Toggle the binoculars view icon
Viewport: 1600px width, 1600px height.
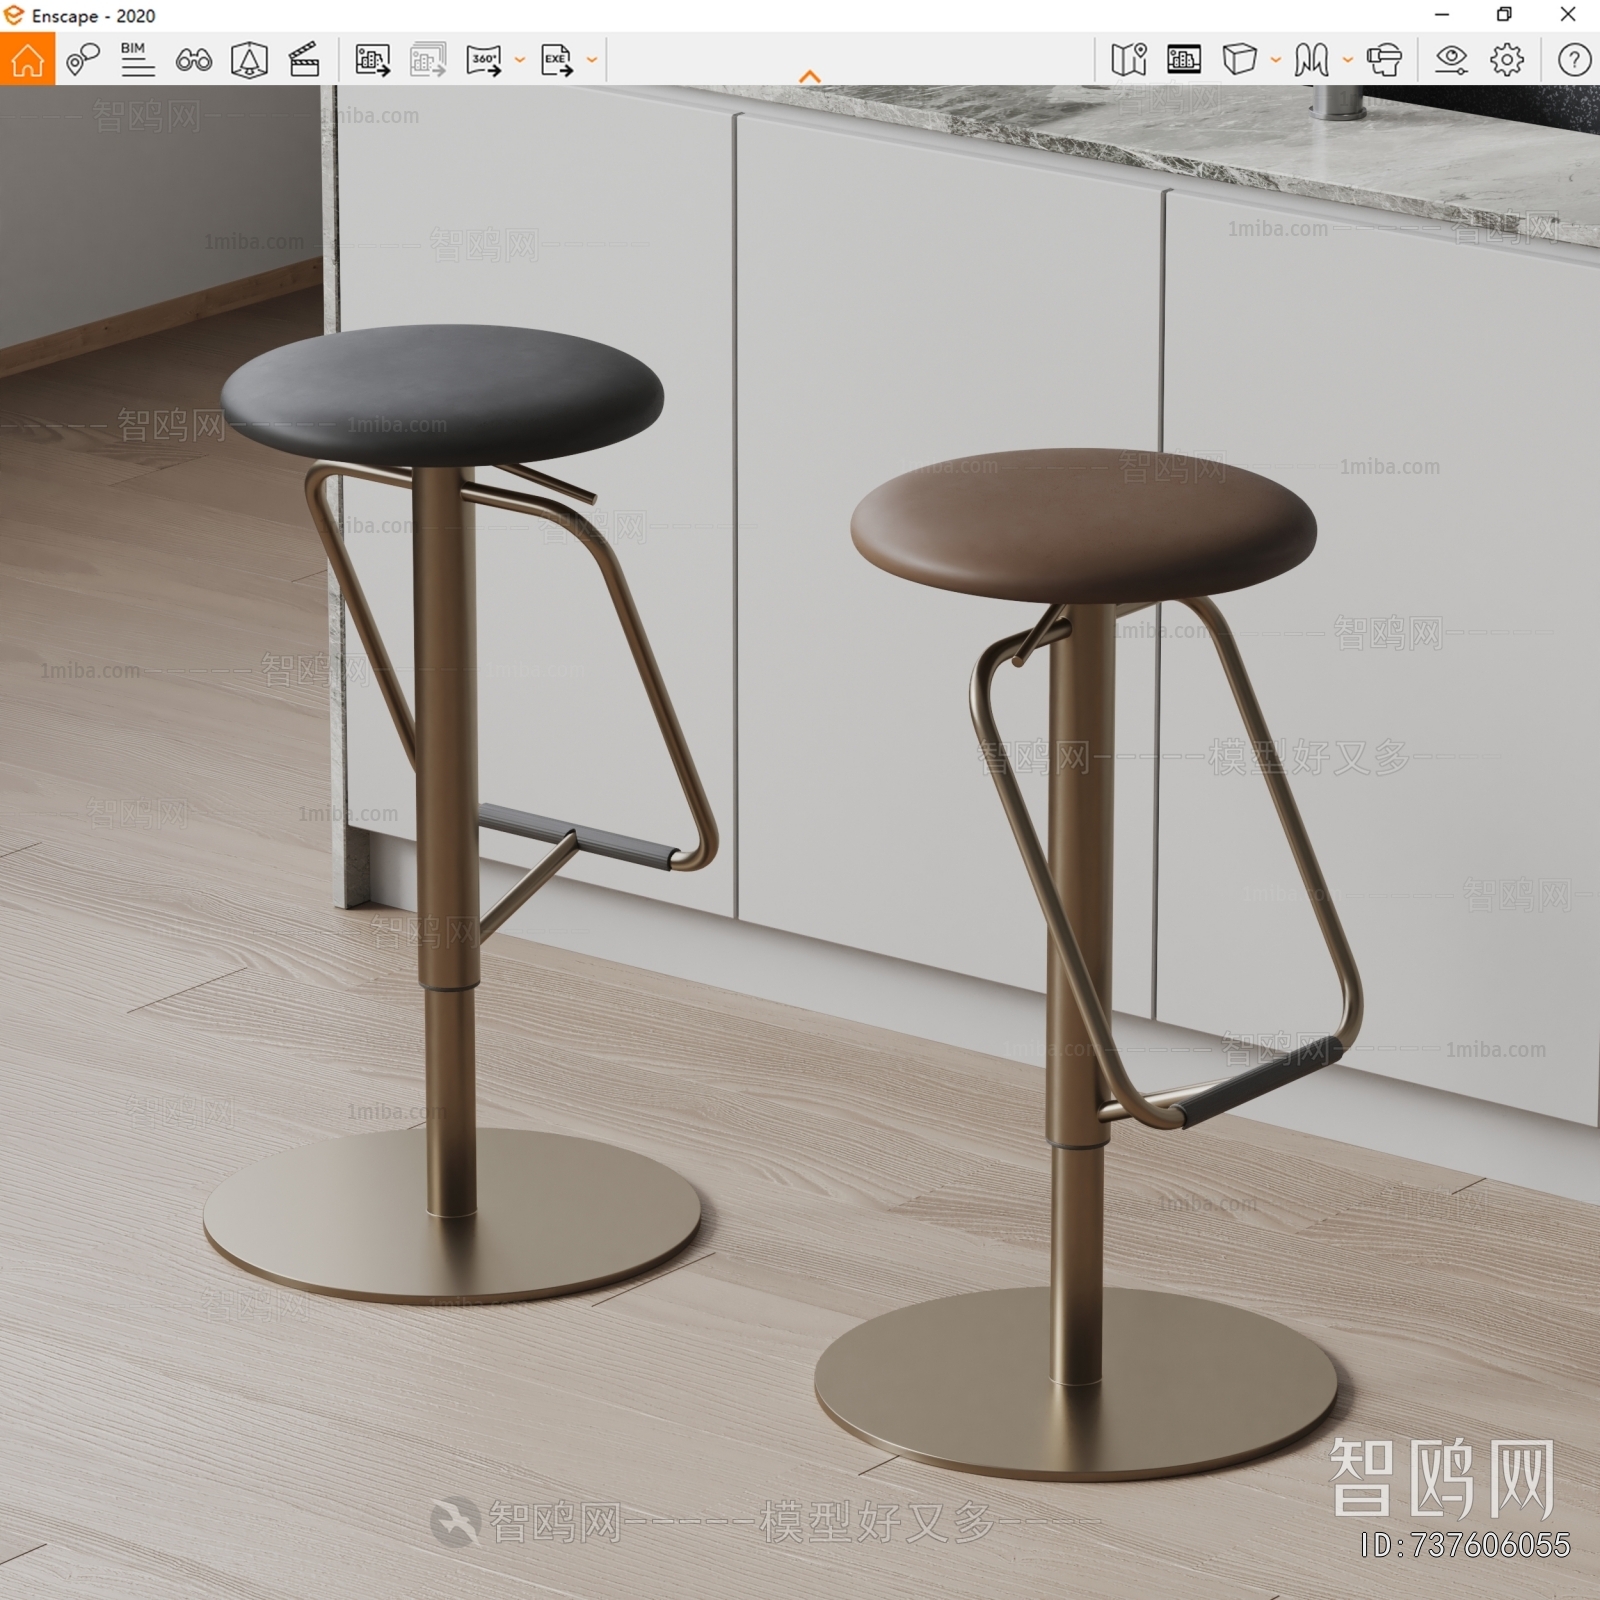tap(193, 60)
